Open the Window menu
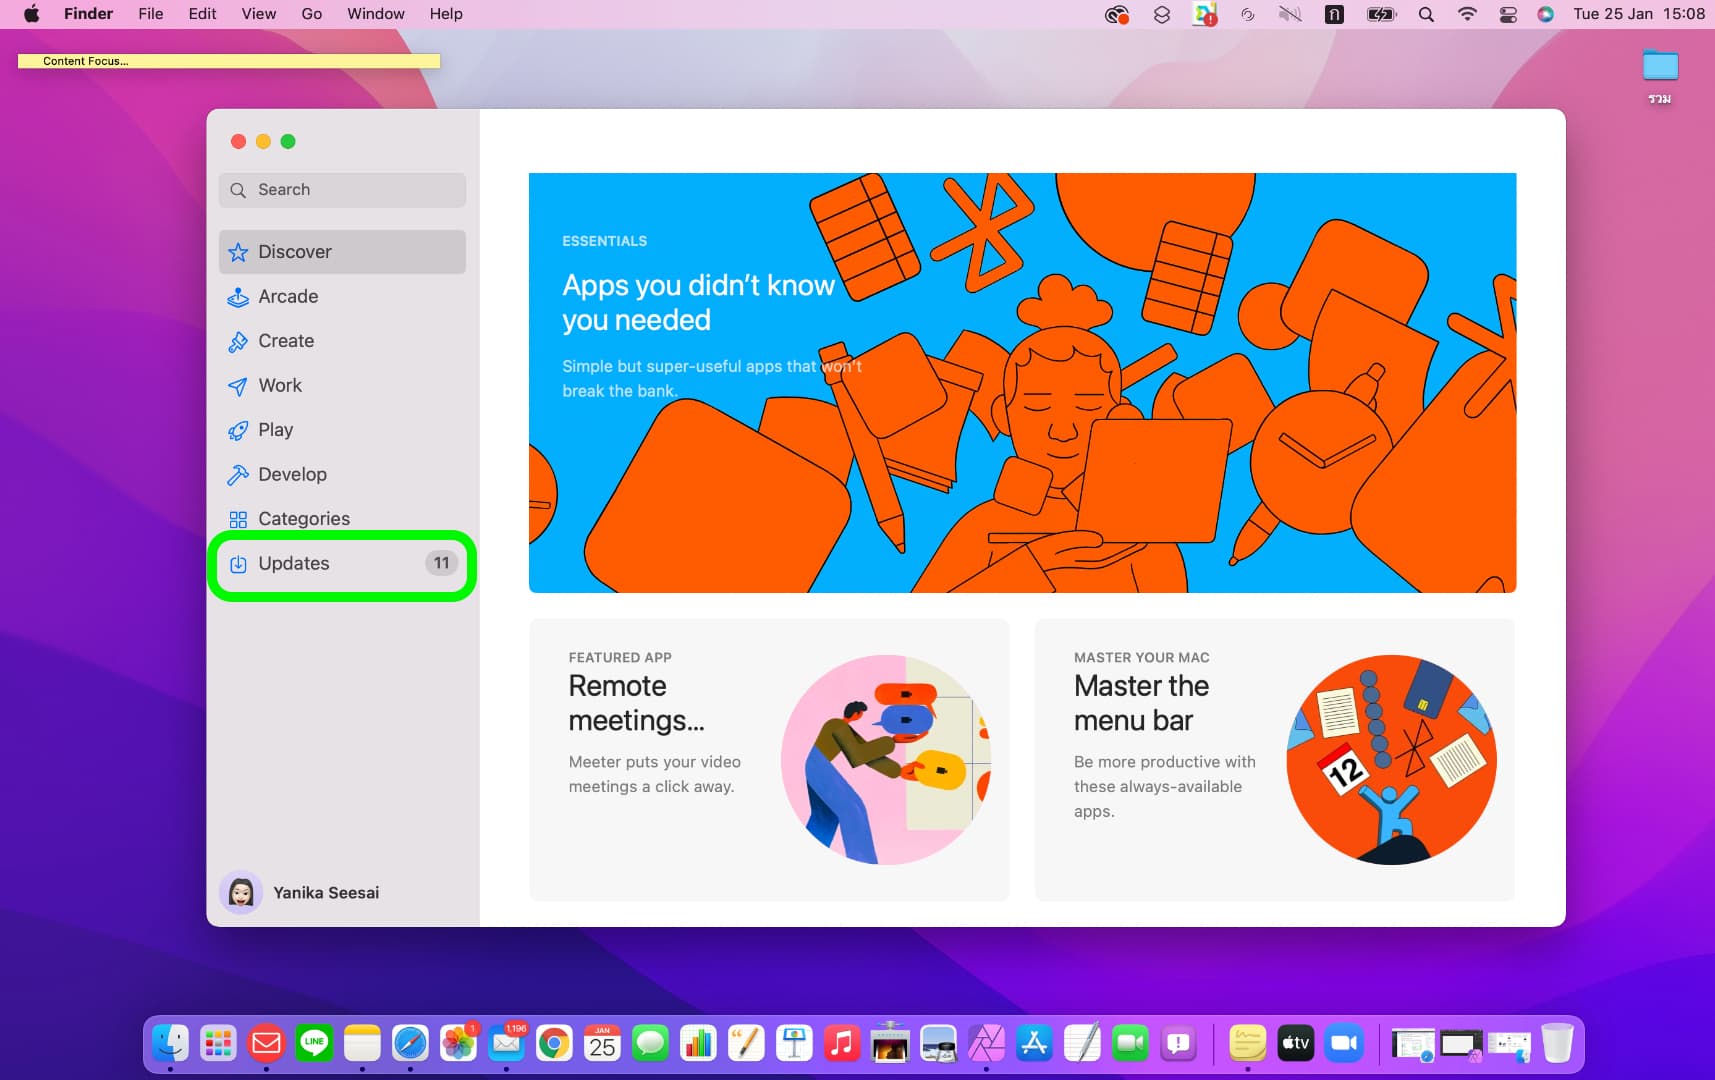The image size is (1715, 1080). point(375,14)
